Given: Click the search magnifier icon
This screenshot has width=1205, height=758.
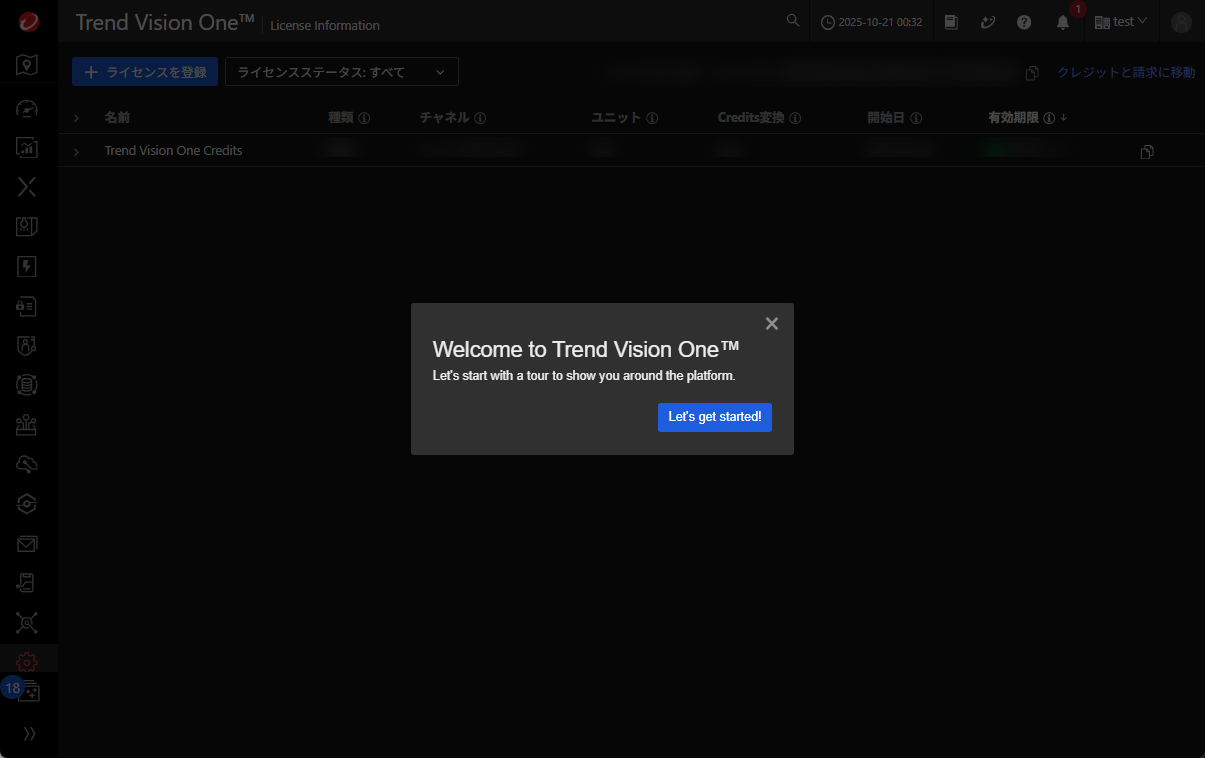Looking at the screenshot, I should pyautogui.click(x=793, y=21).
